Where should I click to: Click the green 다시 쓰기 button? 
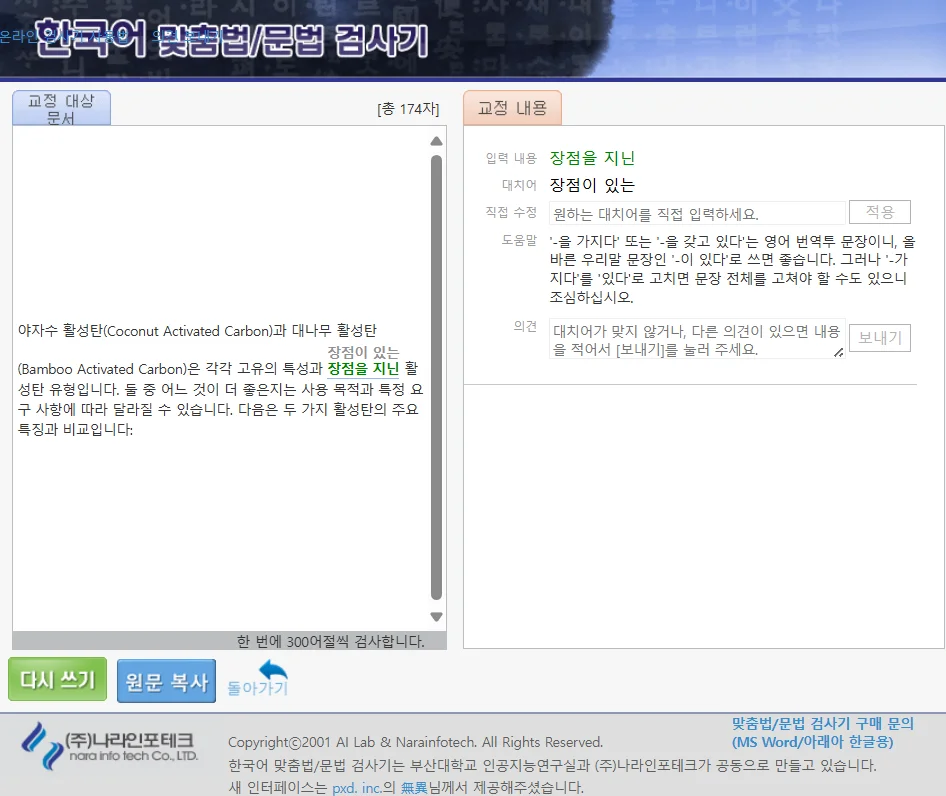pyautogui.click(x=57, y=679)
